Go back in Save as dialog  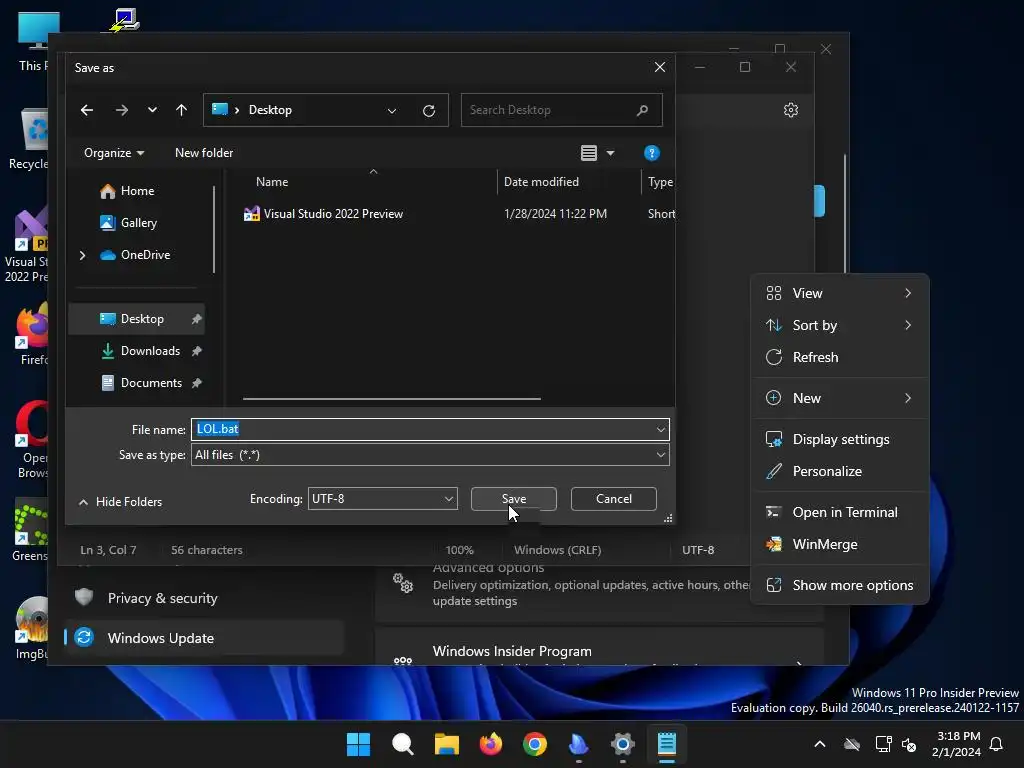(x=87, y=110)
